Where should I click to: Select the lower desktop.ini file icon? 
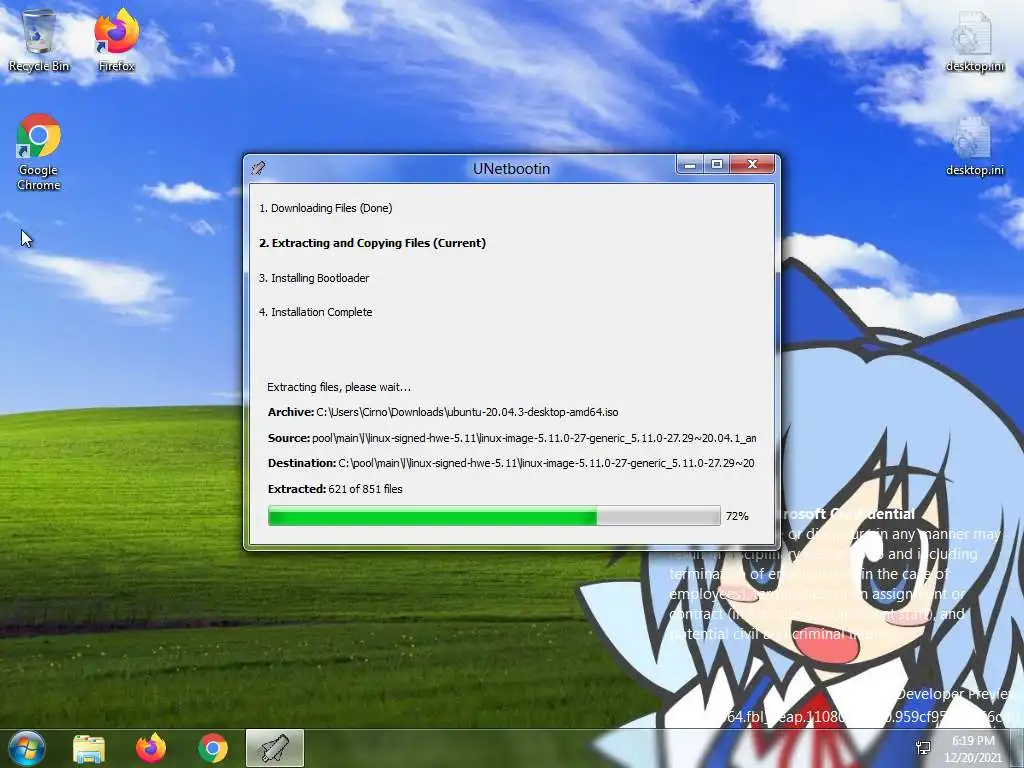point(974,146)
